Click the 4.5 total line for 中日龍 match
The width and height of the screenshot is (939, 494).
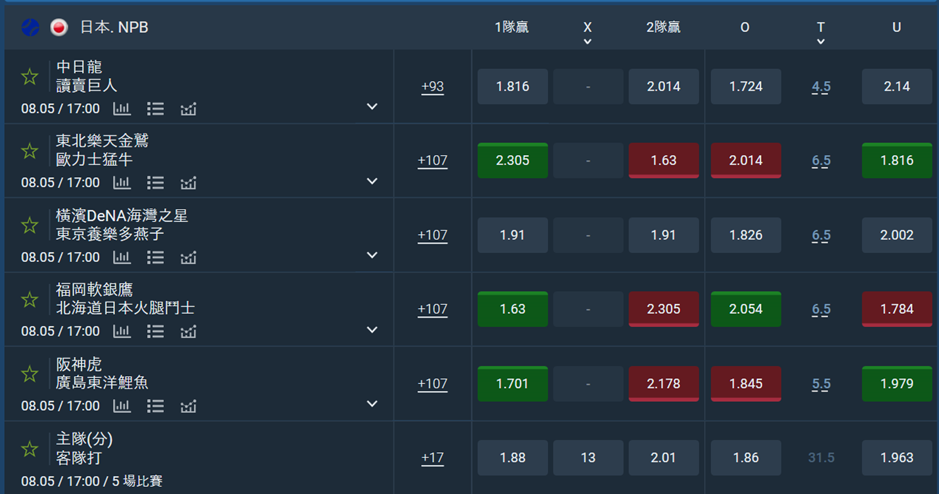pos(821,87)
